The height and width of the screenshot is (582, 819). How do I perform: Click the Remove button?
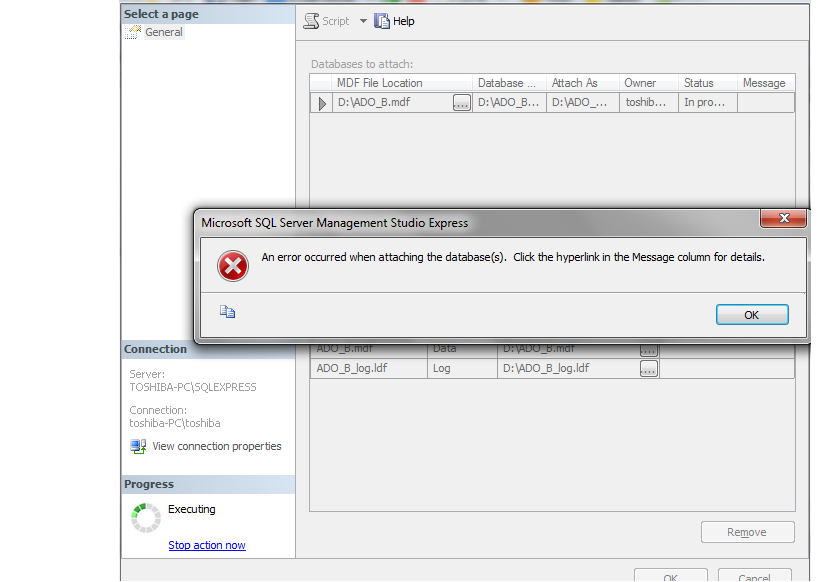[x=747, y=532]
